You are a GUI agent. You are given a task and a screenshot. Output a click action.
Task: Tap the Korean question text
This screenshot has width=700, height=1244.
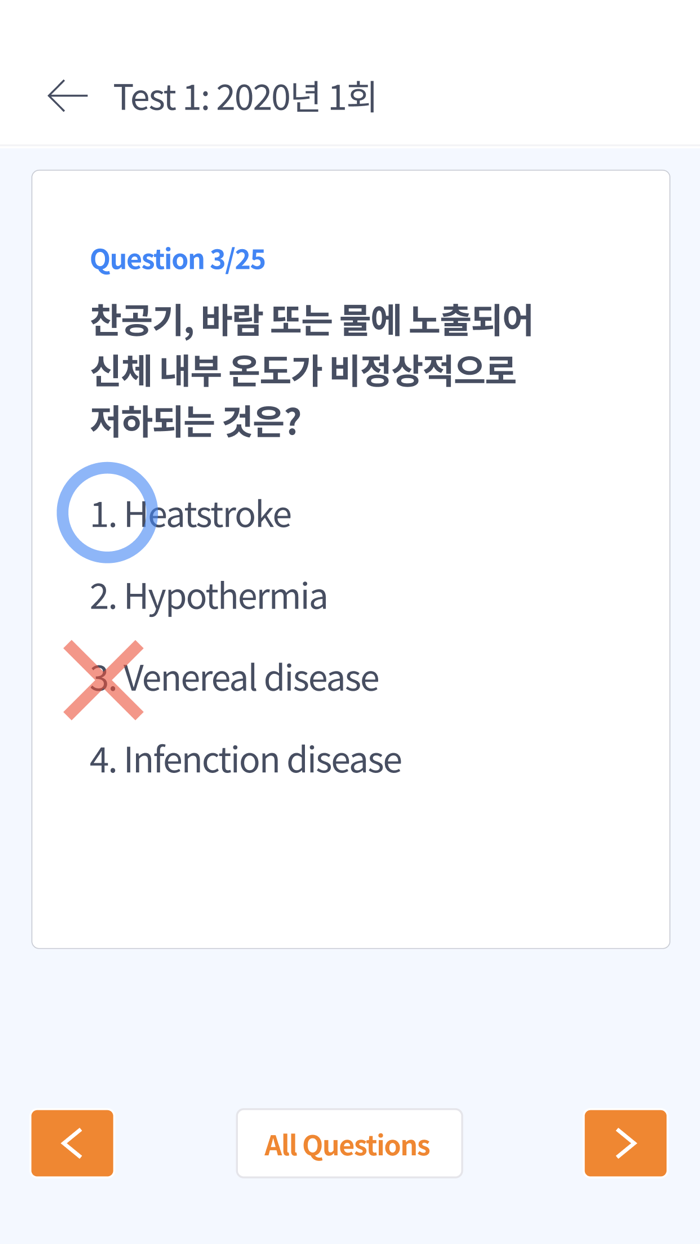(310, 368)
